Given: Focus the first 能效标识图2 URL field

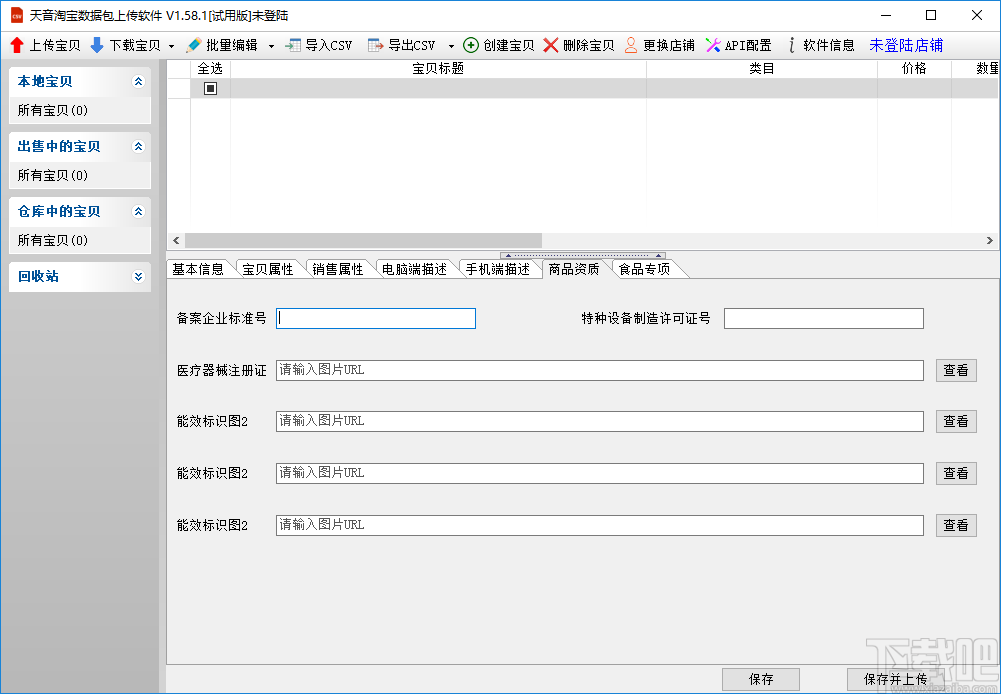Looking at the screenshot, I should point(599,421).
